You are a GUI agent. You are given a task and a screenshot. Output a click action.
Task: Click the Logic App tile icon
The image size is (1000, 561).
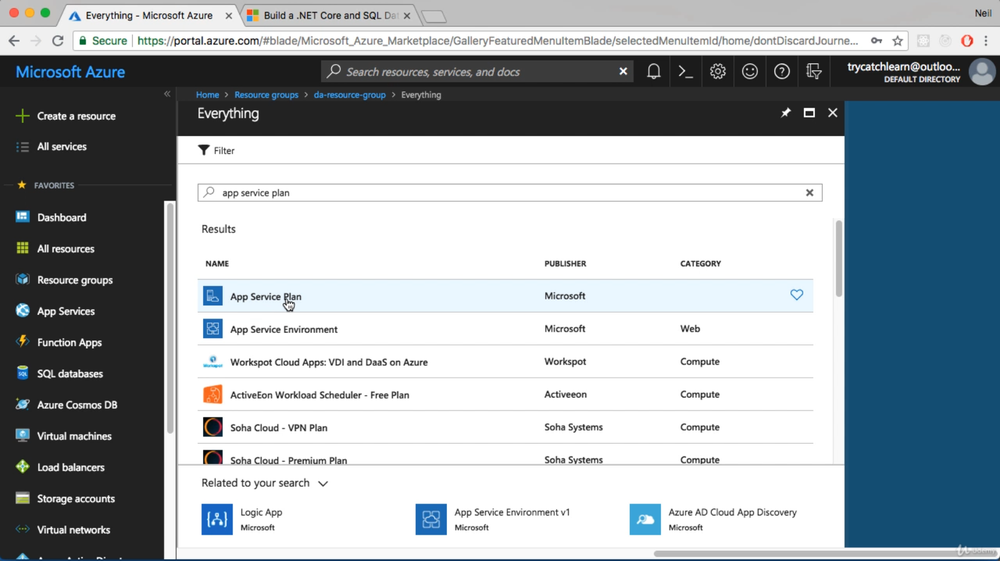tap(217, 519)
